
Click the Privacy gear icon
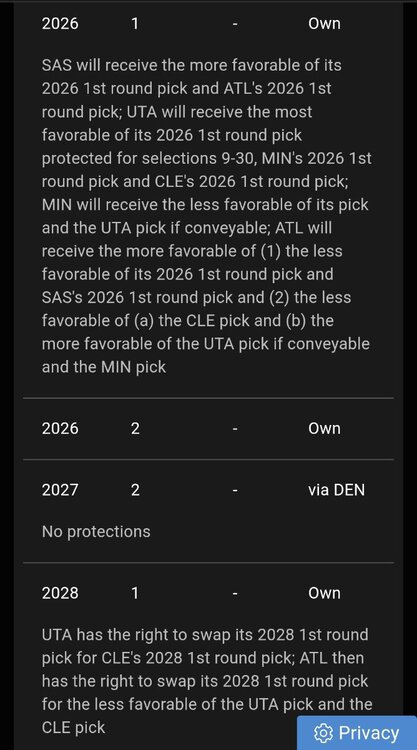tap(323, 733)
